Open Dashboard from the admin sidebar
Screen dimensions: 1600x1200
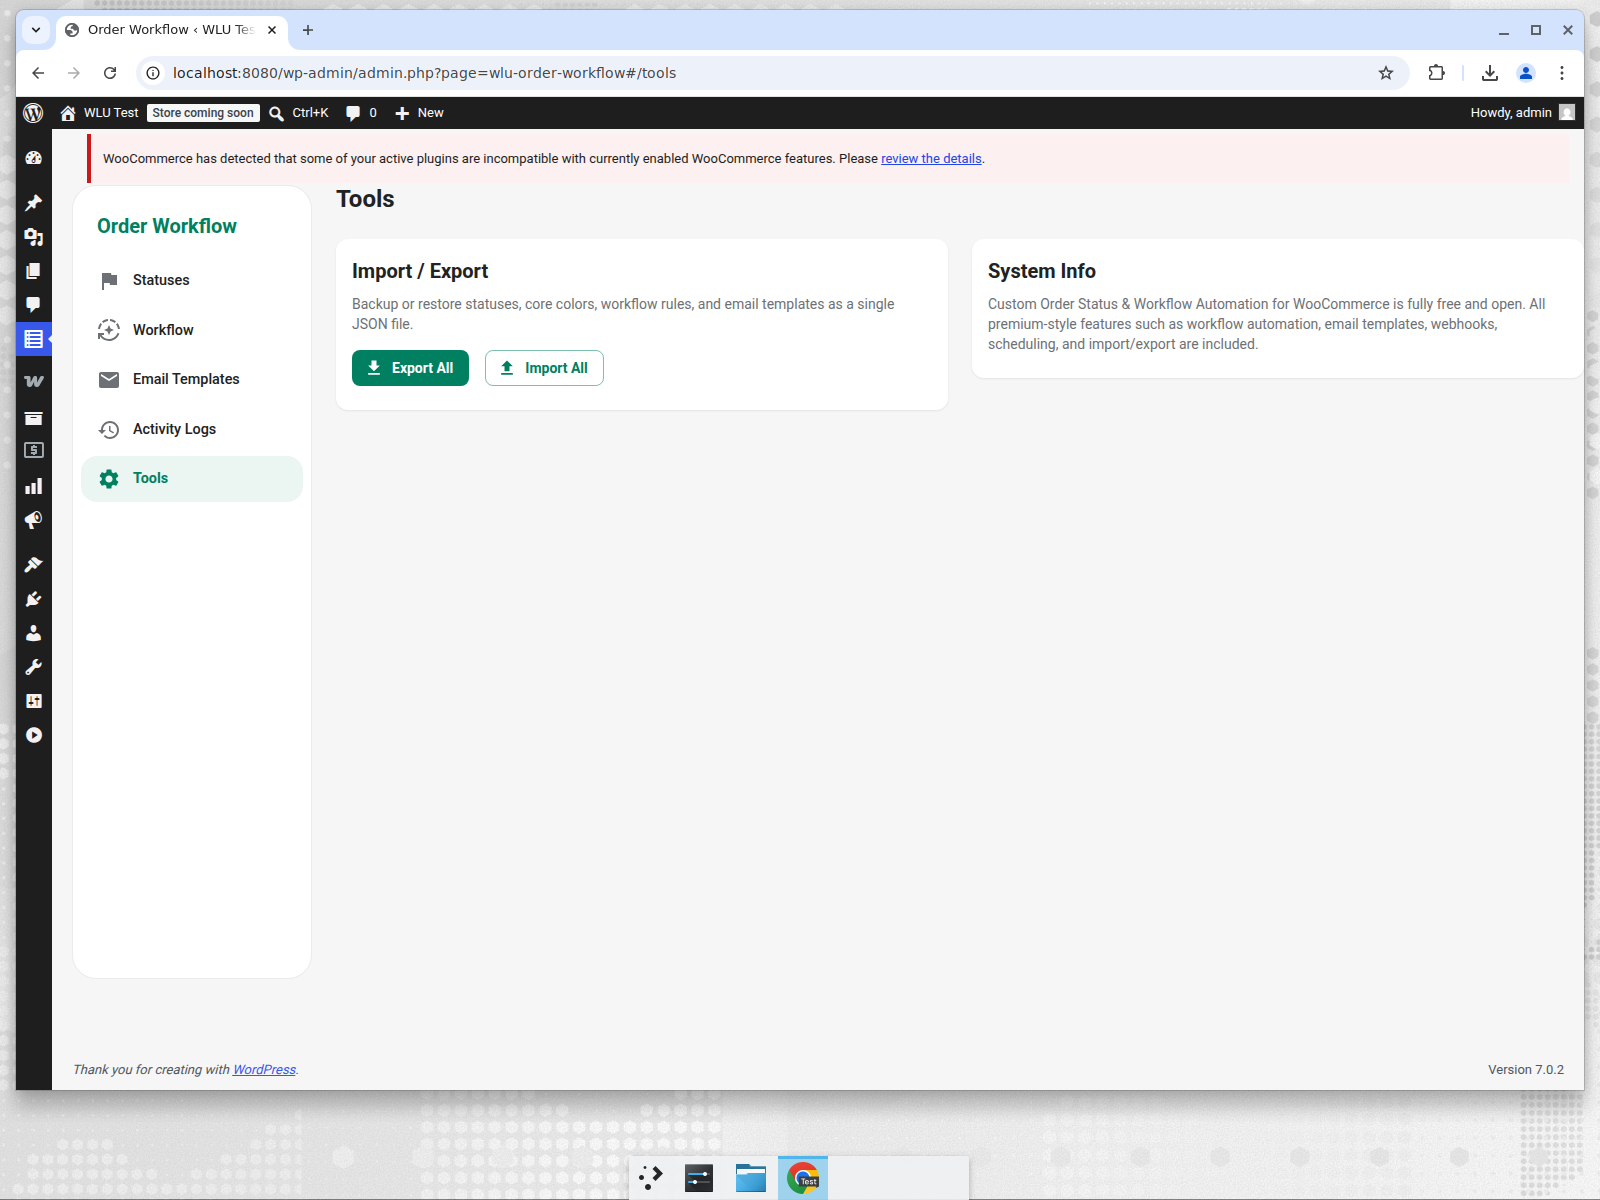pyautogui.click(x=33, y=158)
